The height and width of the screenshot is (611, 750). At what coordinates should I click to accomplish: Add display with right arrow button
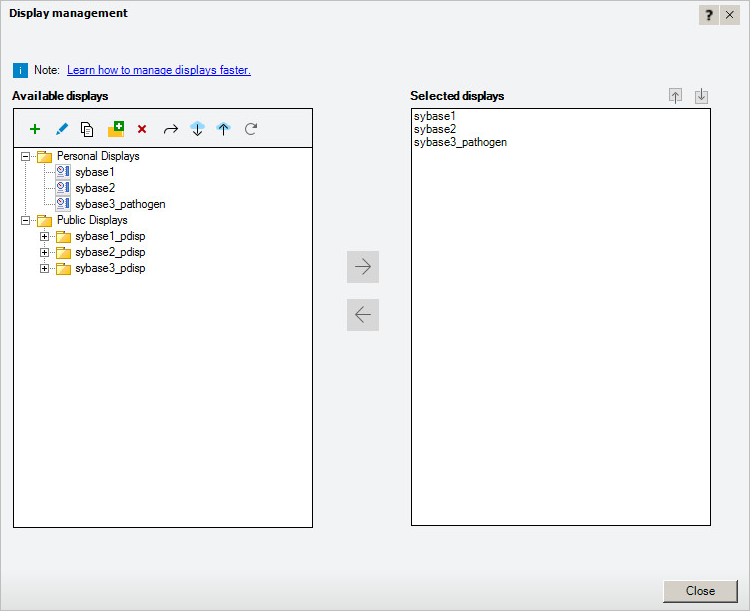point(363,267)
